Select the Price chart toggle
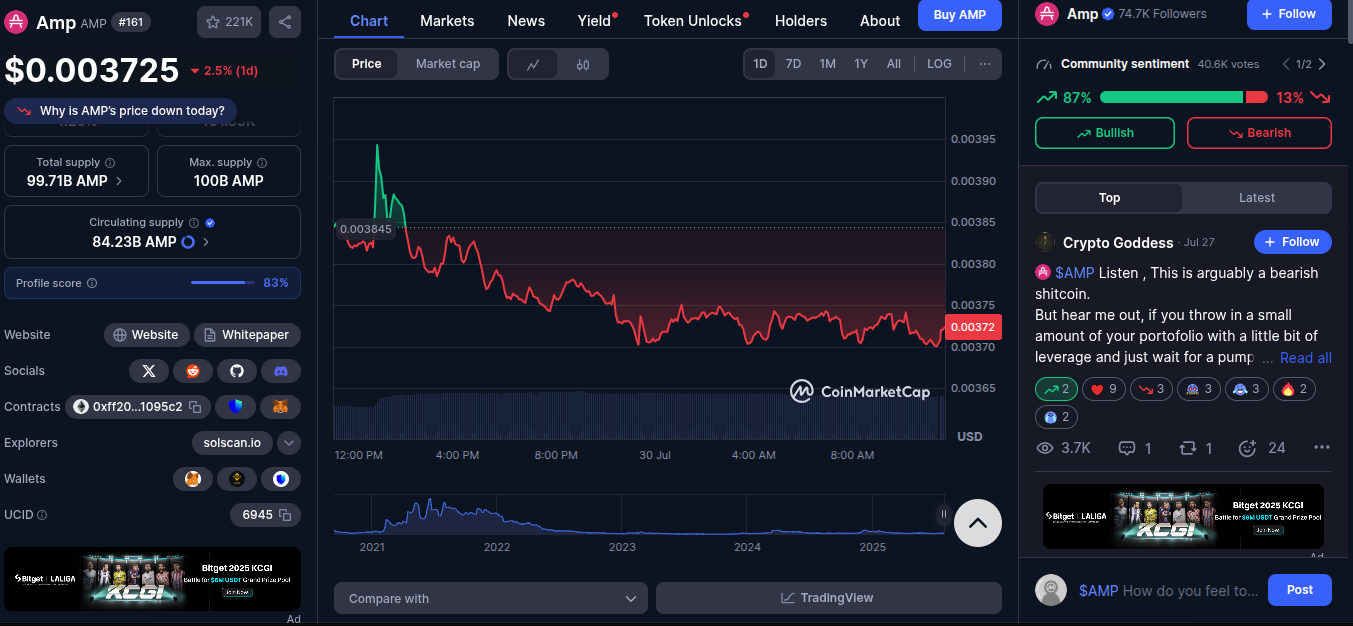The height and width of the screenshot is (626, 1353). pyautogui.click(x=366, y=64)
